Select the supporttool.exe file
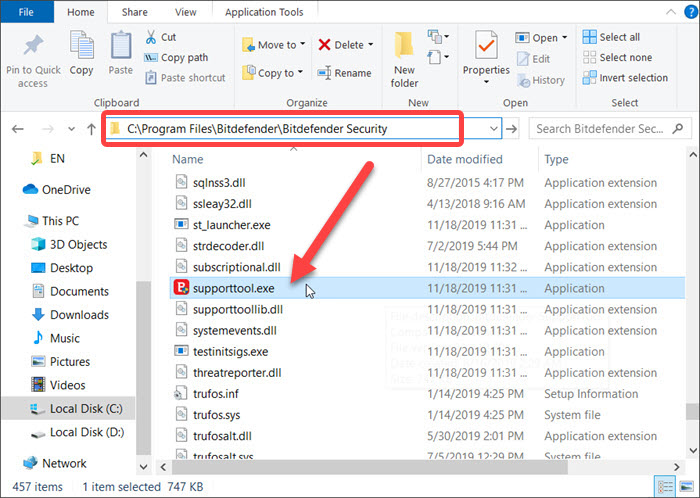 427,288
